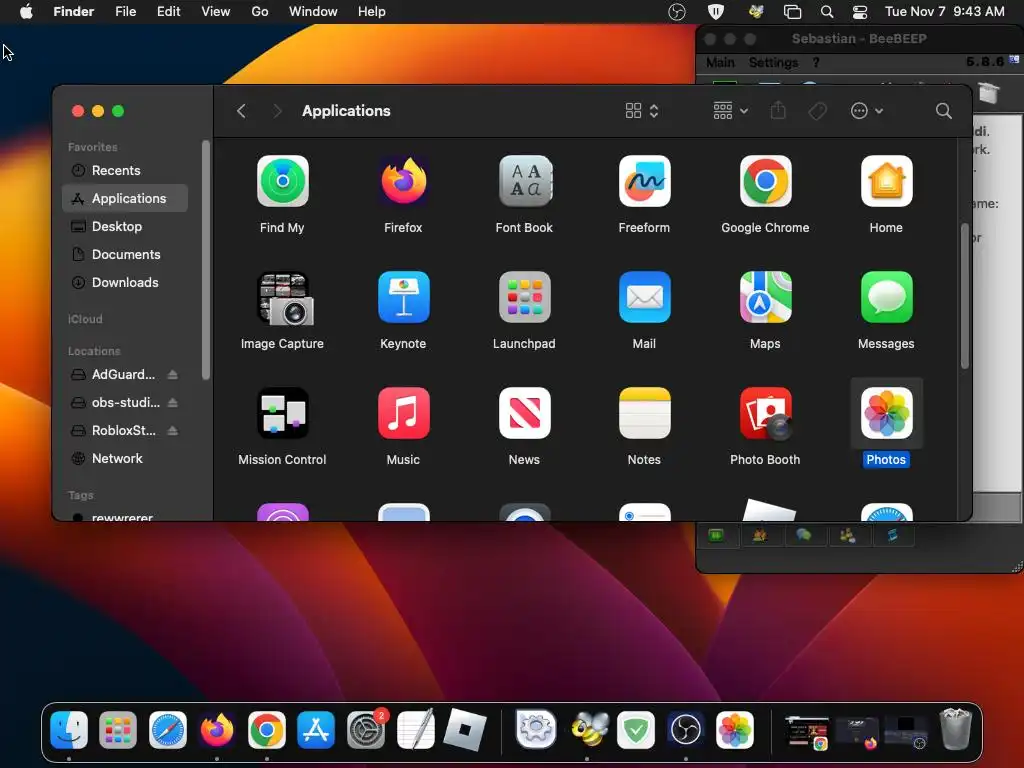Click the Applications window vertical scrollbar

coord(965,296)
